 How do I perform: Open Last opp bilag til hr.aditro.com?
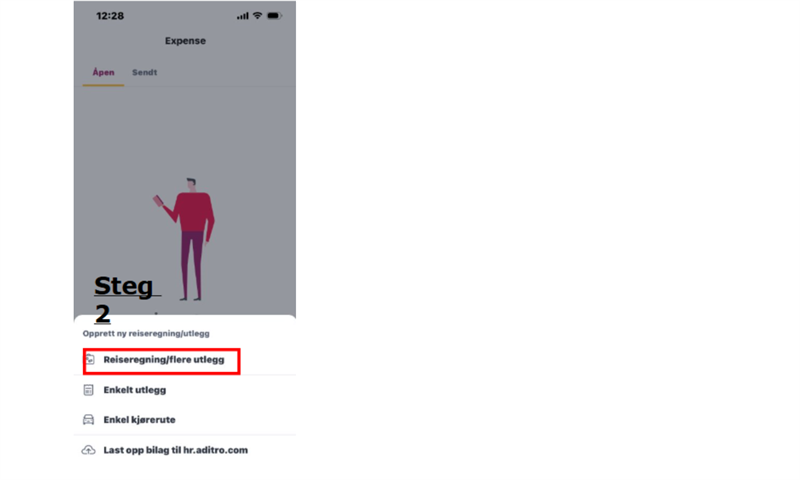176,450
